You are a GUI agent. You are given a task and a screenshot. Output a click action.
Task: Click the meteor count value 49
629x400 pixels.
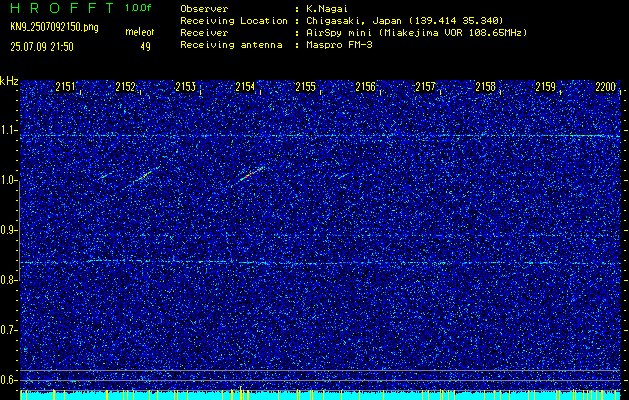point(145,47)
